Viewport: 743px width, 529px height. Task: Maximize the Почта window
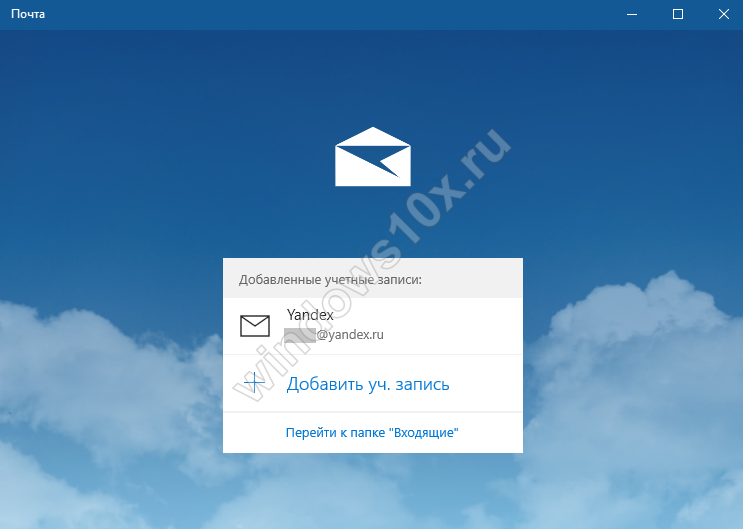(678, 14)
